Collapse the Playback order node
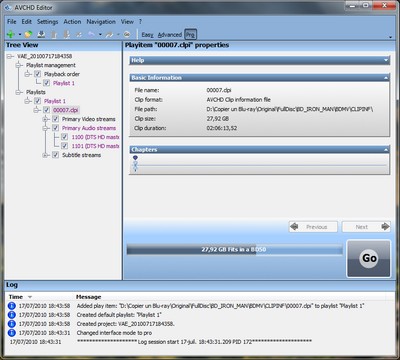400x360 pixels. coord(28,74)
